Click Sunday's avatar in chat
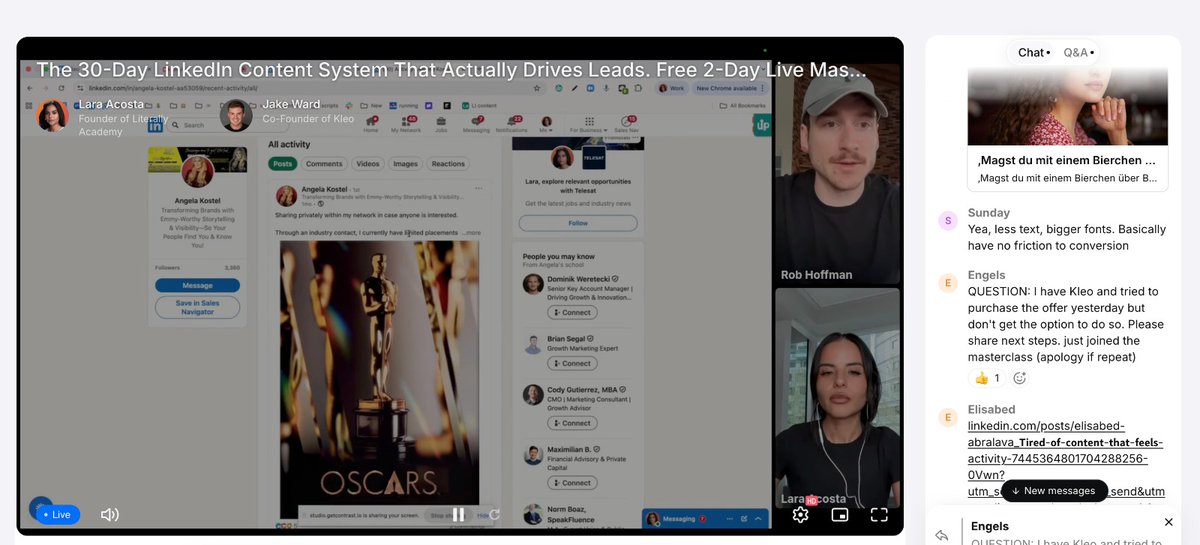This screenshot has width=1200, height=545. click(948, 221)
